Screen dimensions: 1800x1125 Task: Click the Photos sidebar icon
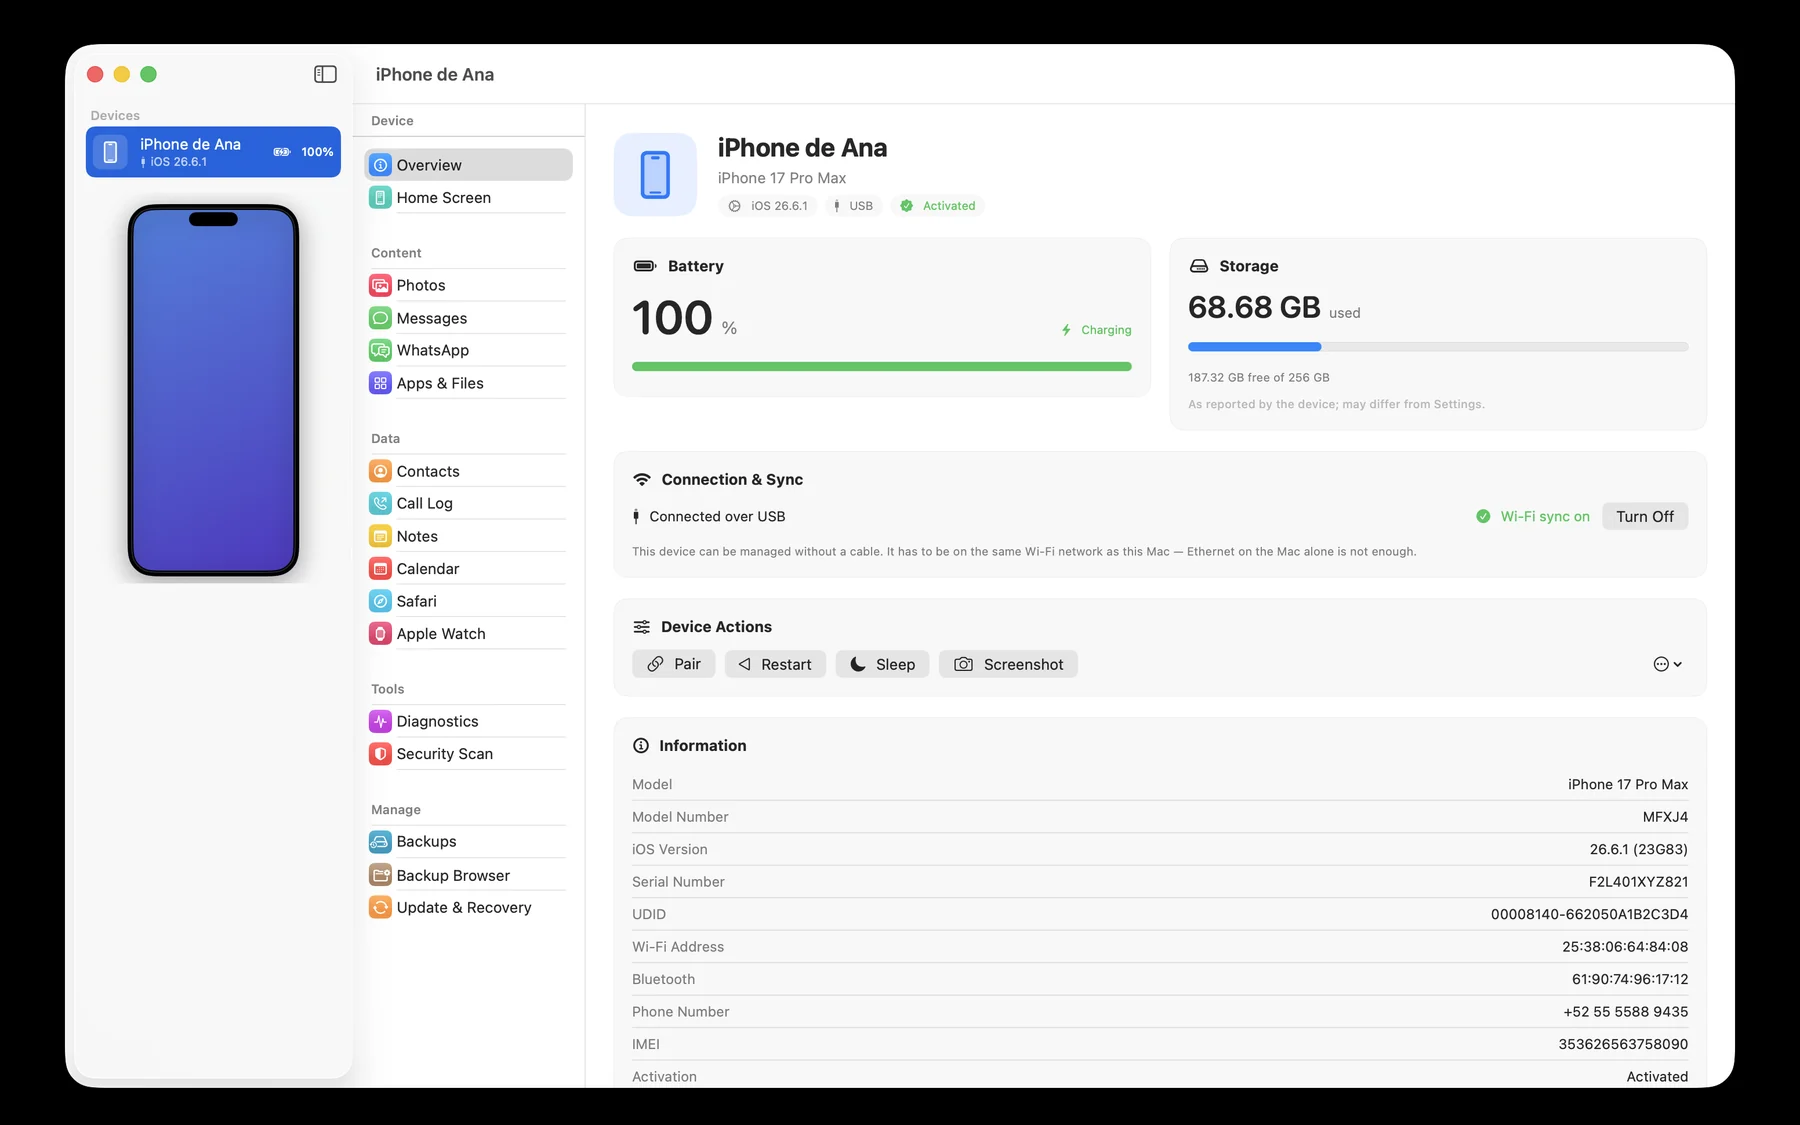380,285
